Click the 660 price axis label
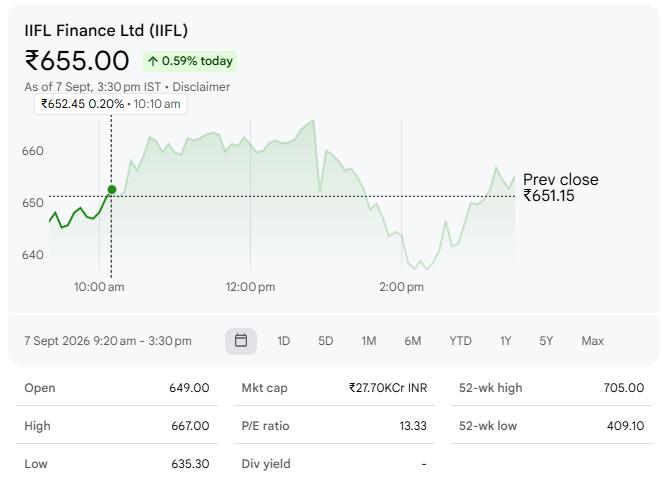The height and width of the screenshot is (495, 662). click(33, 151)
